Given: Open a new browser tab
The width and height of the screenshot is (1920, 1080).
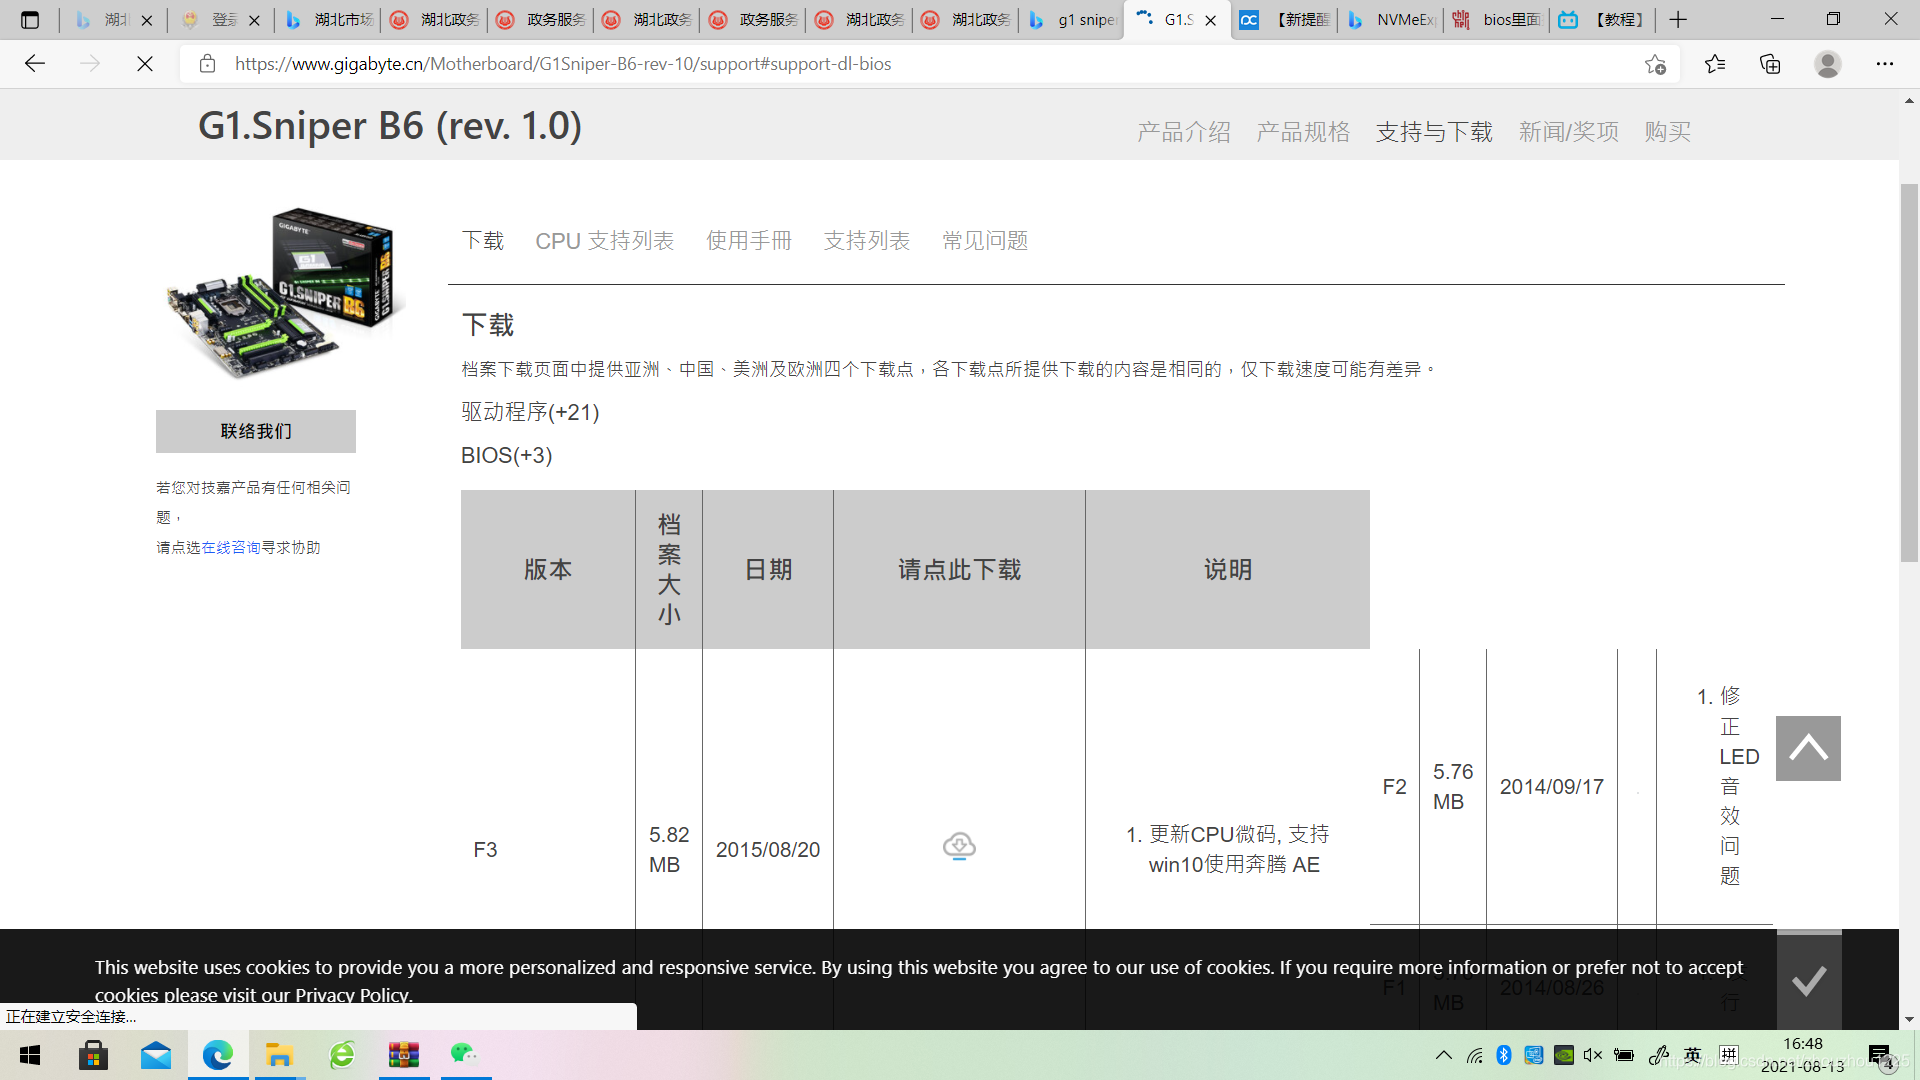Looking at the screenshot, I should point(1678,20).
